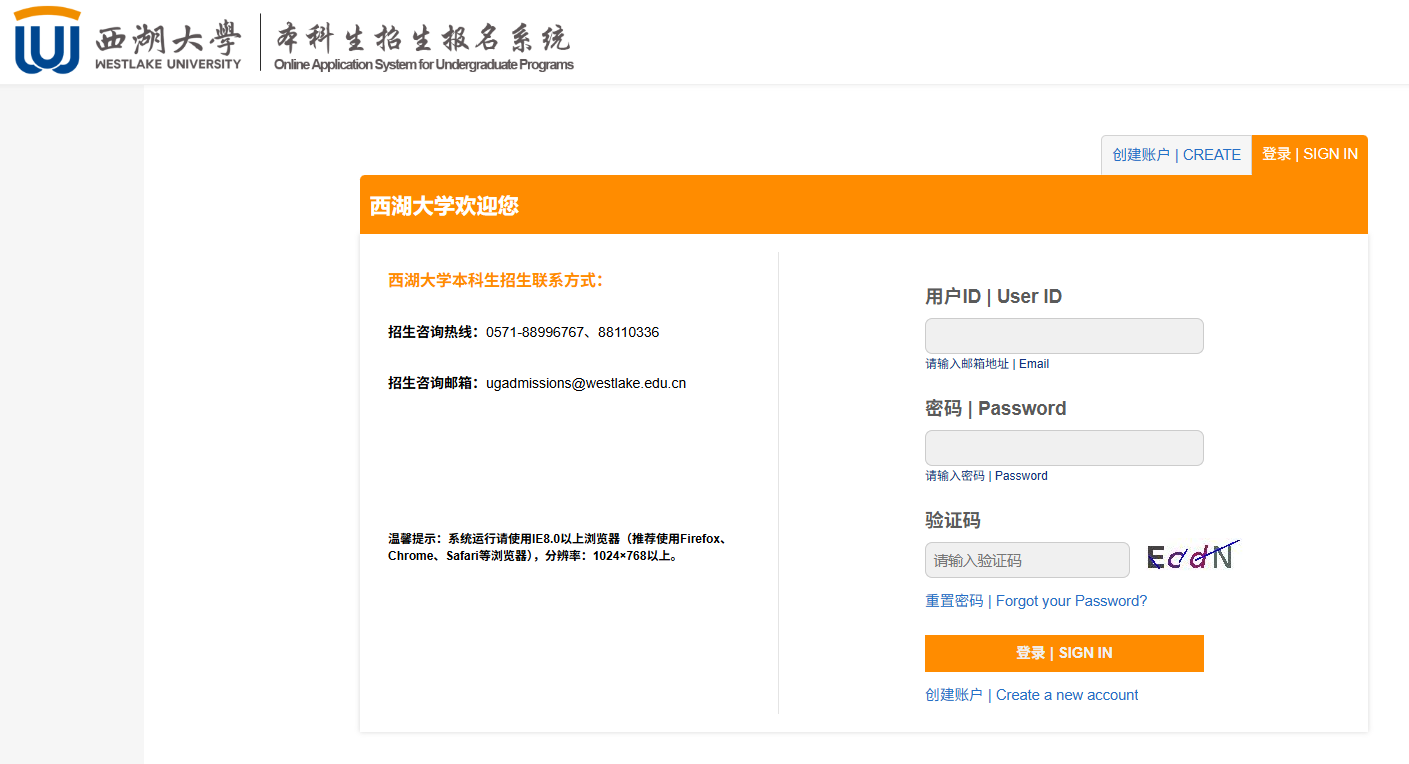Switch to the 创建账户 | CREATE tab

coord(1176,155)
